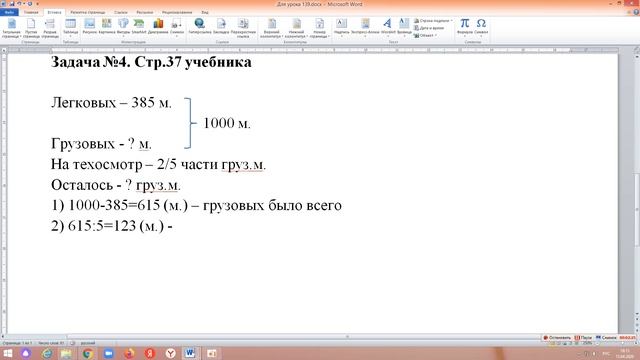640x360 pixels.
Task: Click the line 'Легковых – 385 м.'
Action: tap(111, 103)
